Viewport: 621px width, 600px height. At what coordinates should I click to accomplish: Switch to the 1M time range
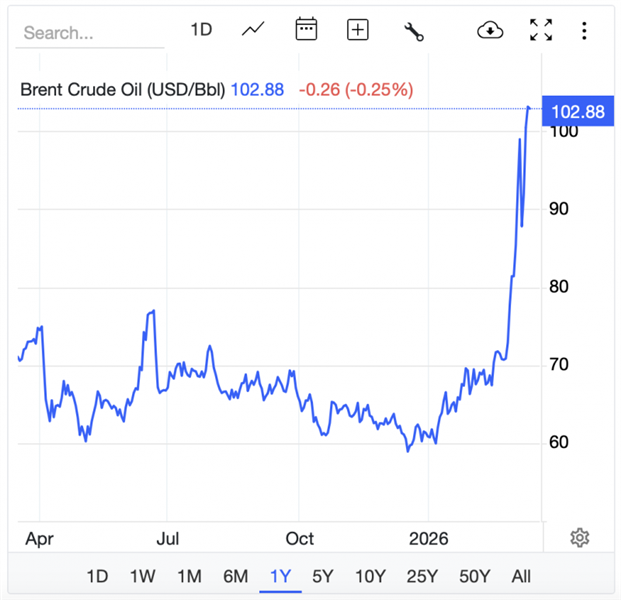coord(189,576)
